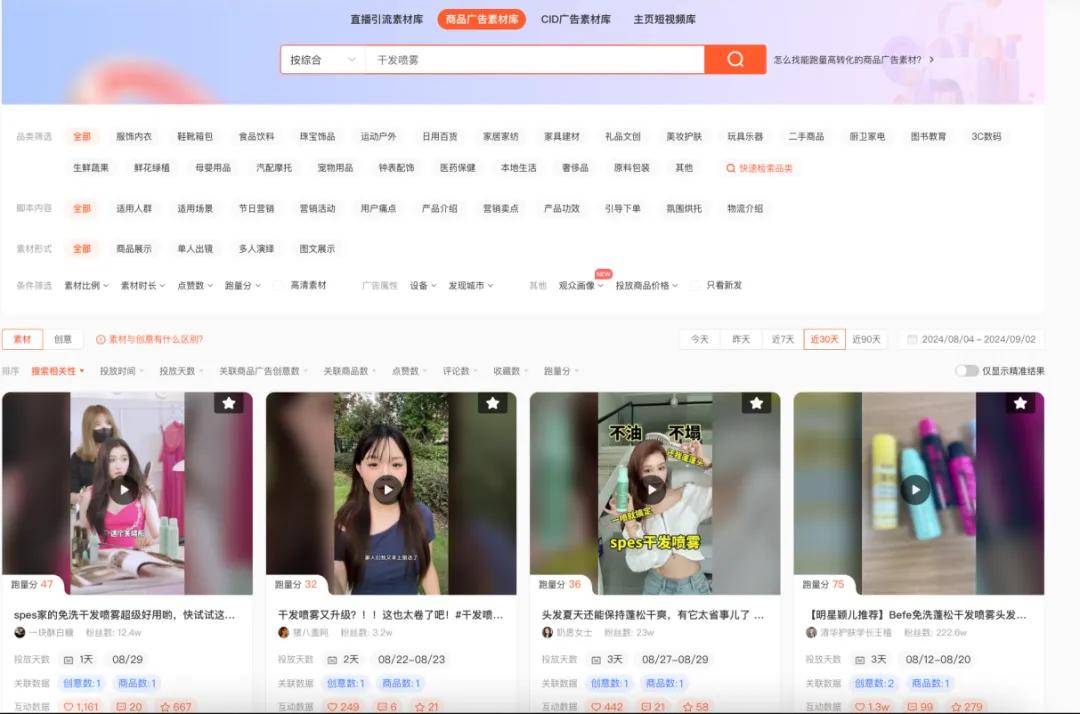
Task: Click the 近90天 time range button
Action: [x=866, y=339]
